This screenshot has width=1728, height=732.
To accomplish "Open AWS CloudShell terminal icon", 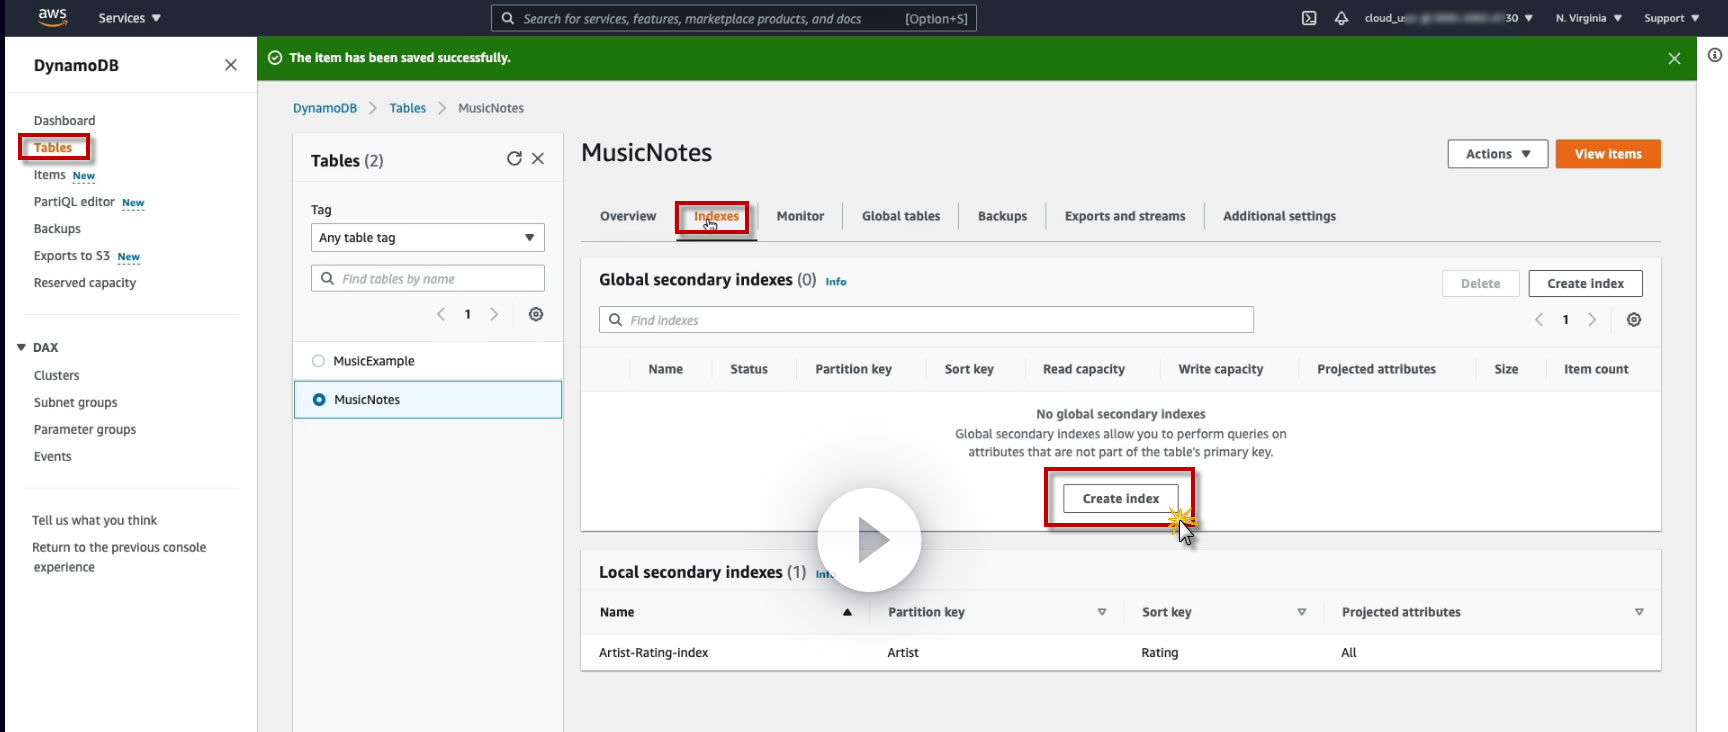I will (1309, 18).
